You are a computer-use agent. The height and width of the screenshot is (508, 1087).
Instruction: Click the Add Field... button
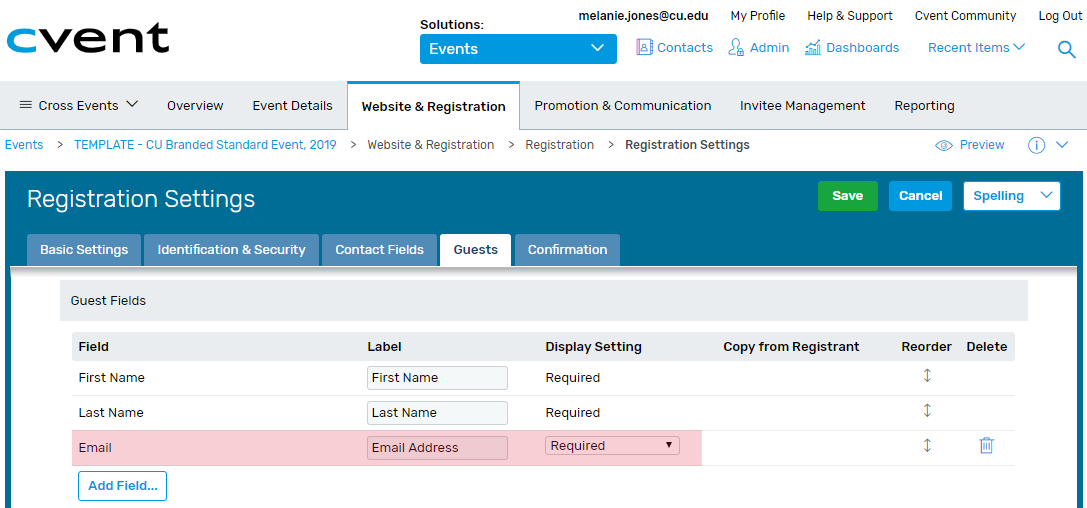(123, 486)
